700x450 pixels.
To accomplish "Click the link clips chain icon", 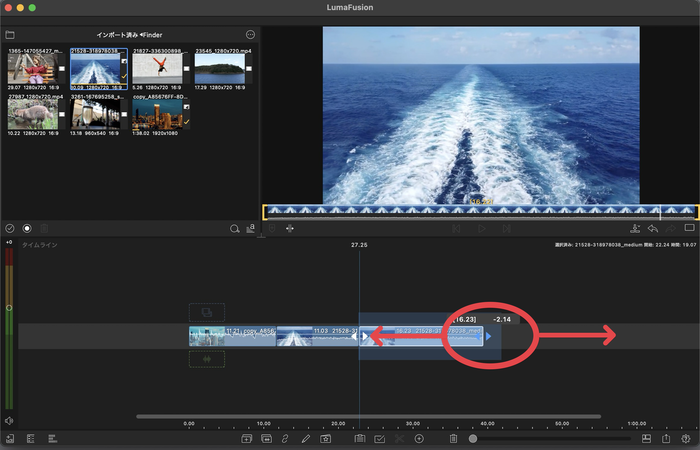I will click(x=286, y=439).
